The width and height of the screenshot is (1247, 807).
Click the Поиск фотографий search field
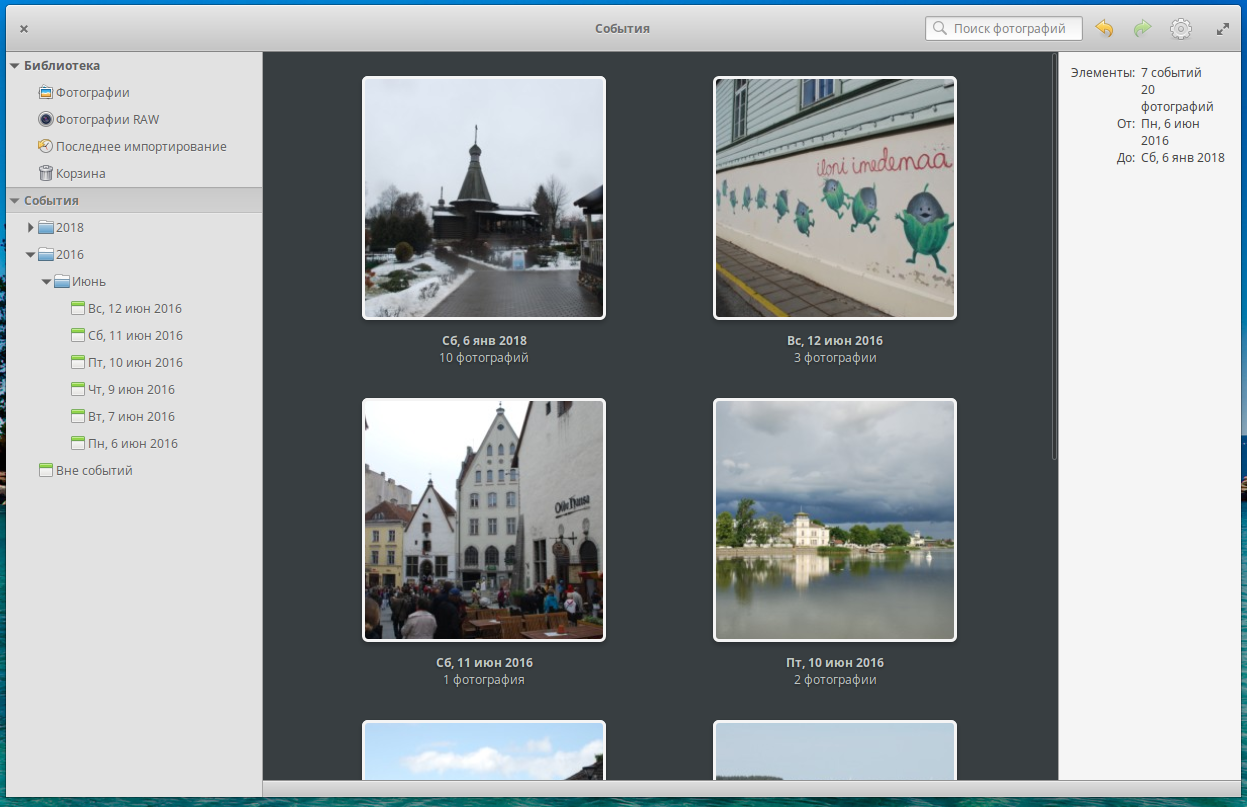pyautogui.click(x=1010, y=29)
